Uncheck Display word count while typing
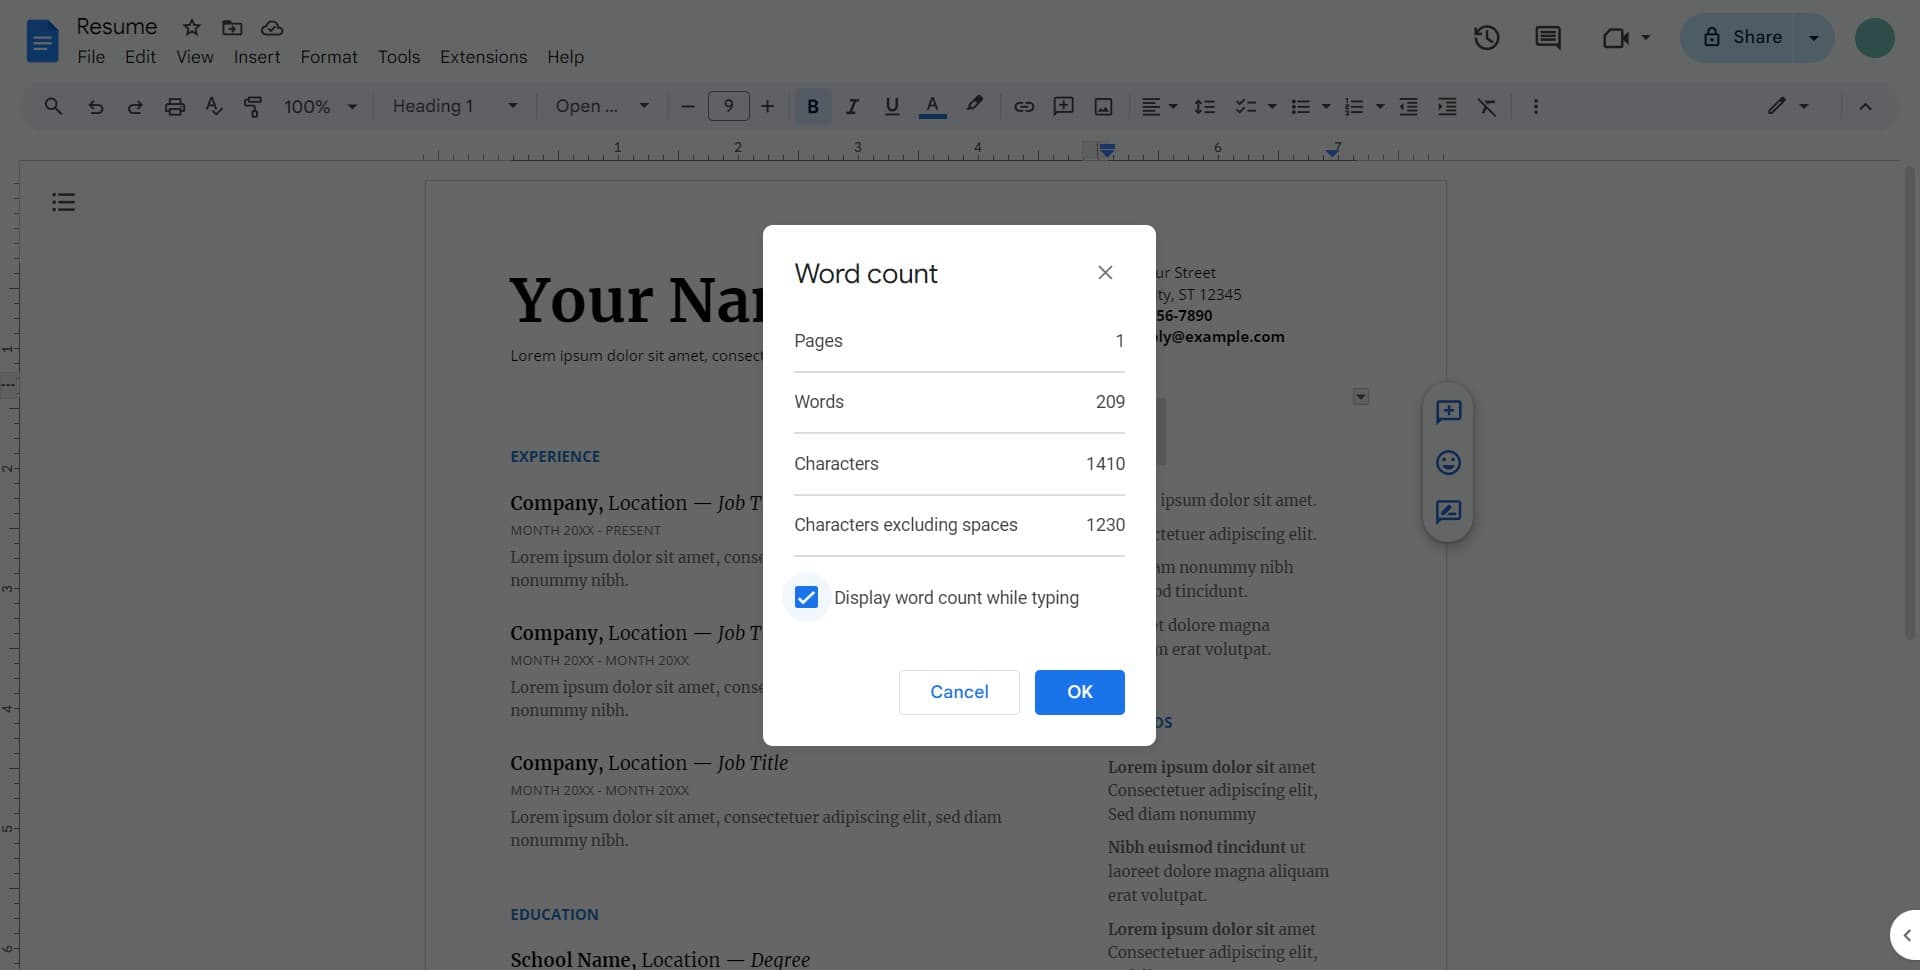 [x=806, y=597]
